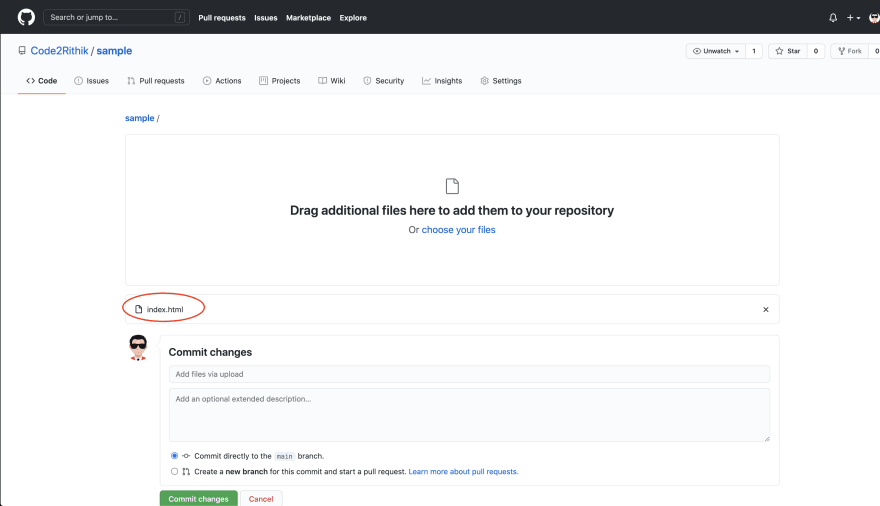Click choose your files link
The width and height of the screenshot is (880, 506).
[x=459, y=229]
